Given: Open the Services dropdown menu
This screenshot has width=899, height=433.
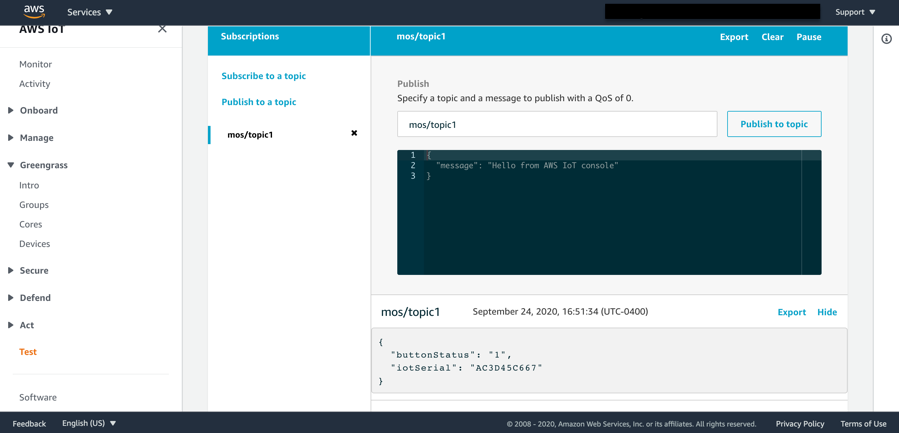Looking at the screenshot, I should pos(90,12).
